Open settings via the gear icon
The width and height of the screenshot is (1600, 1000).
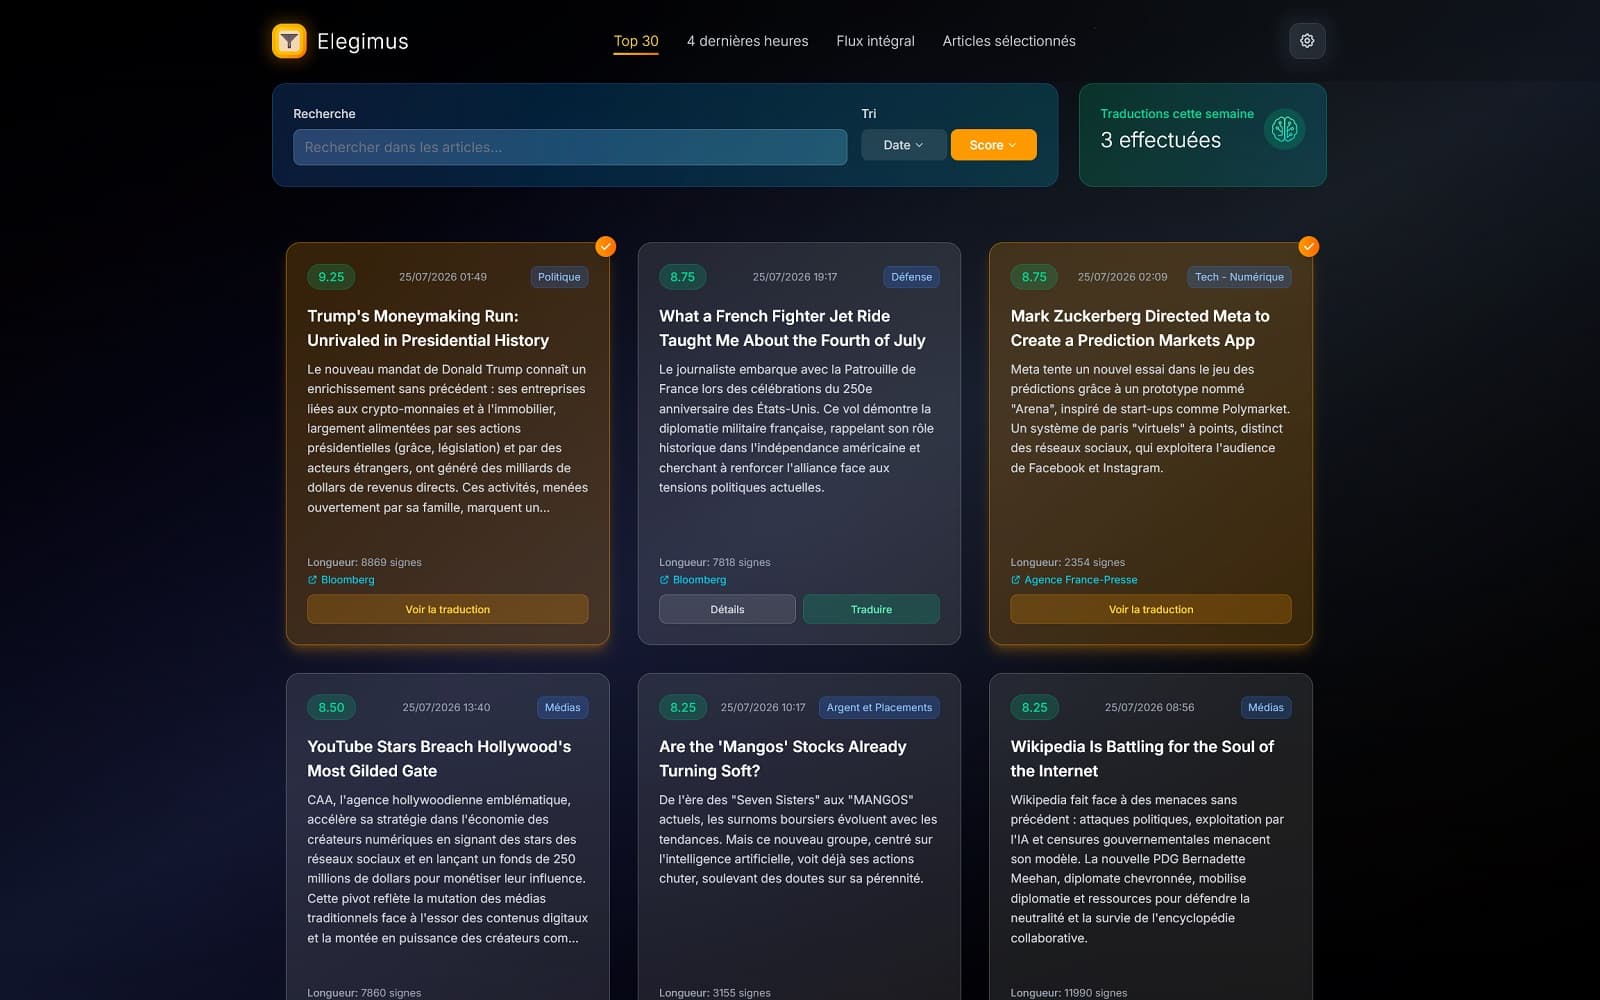[1307, 41]
